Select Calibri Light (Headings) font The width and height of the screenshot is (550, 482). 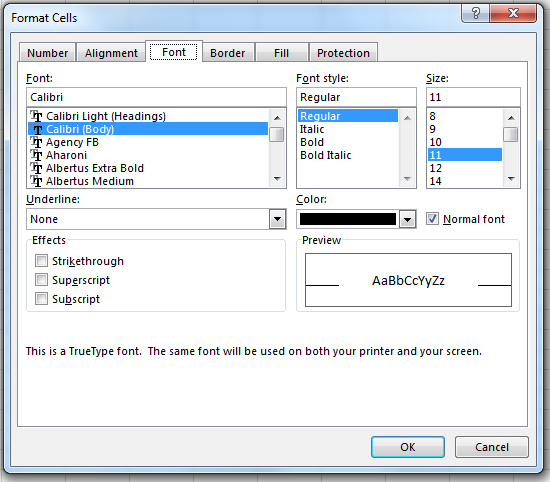point(148,116)
